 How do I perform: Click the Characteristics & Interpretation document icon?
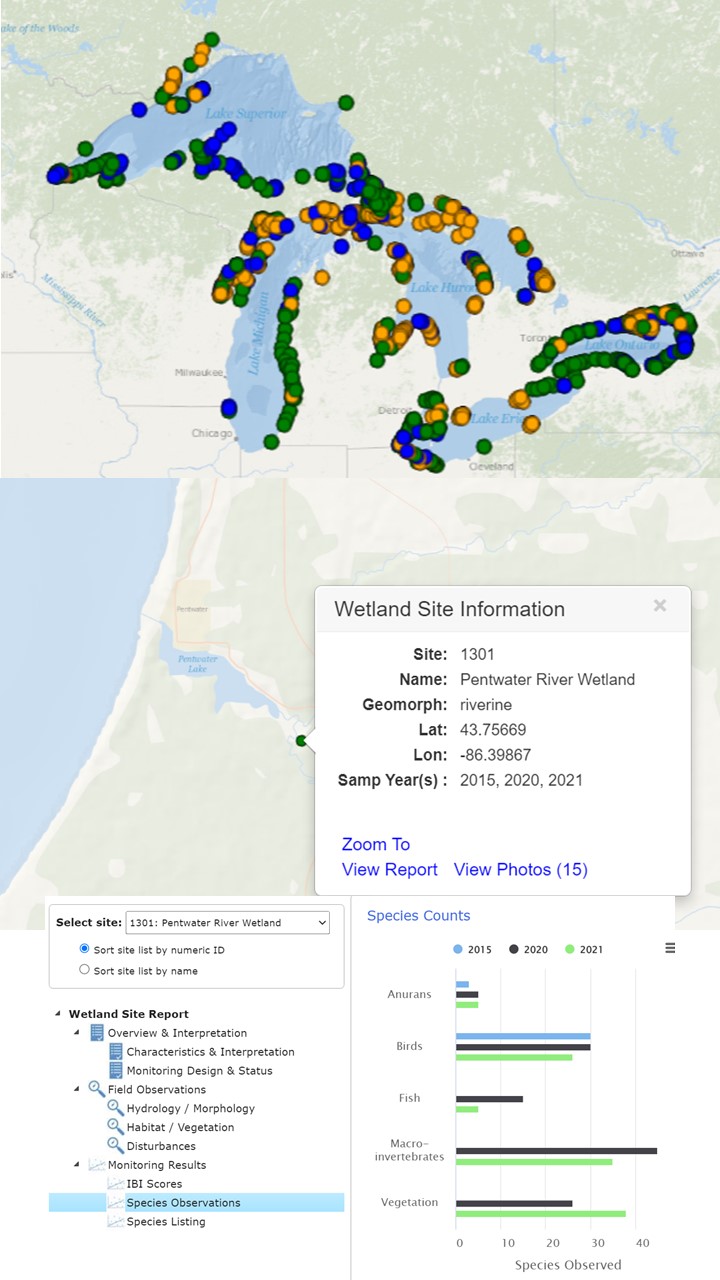pyautogui.click(x=116, y=1052)
